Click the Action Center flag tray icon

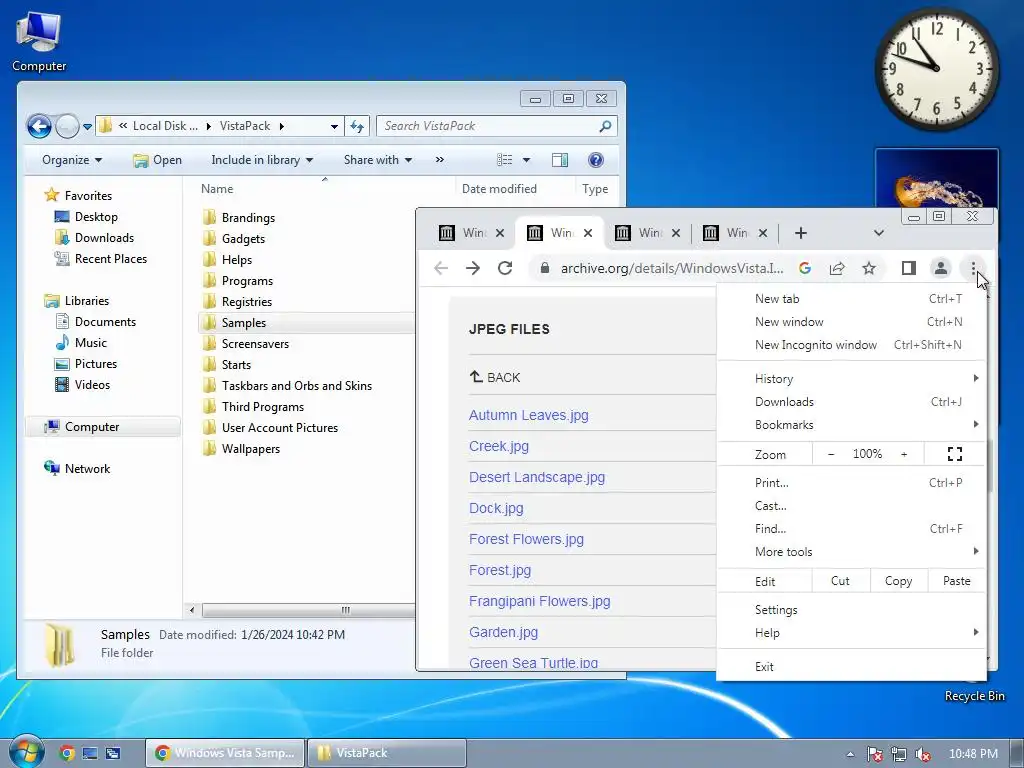point(874,754)
